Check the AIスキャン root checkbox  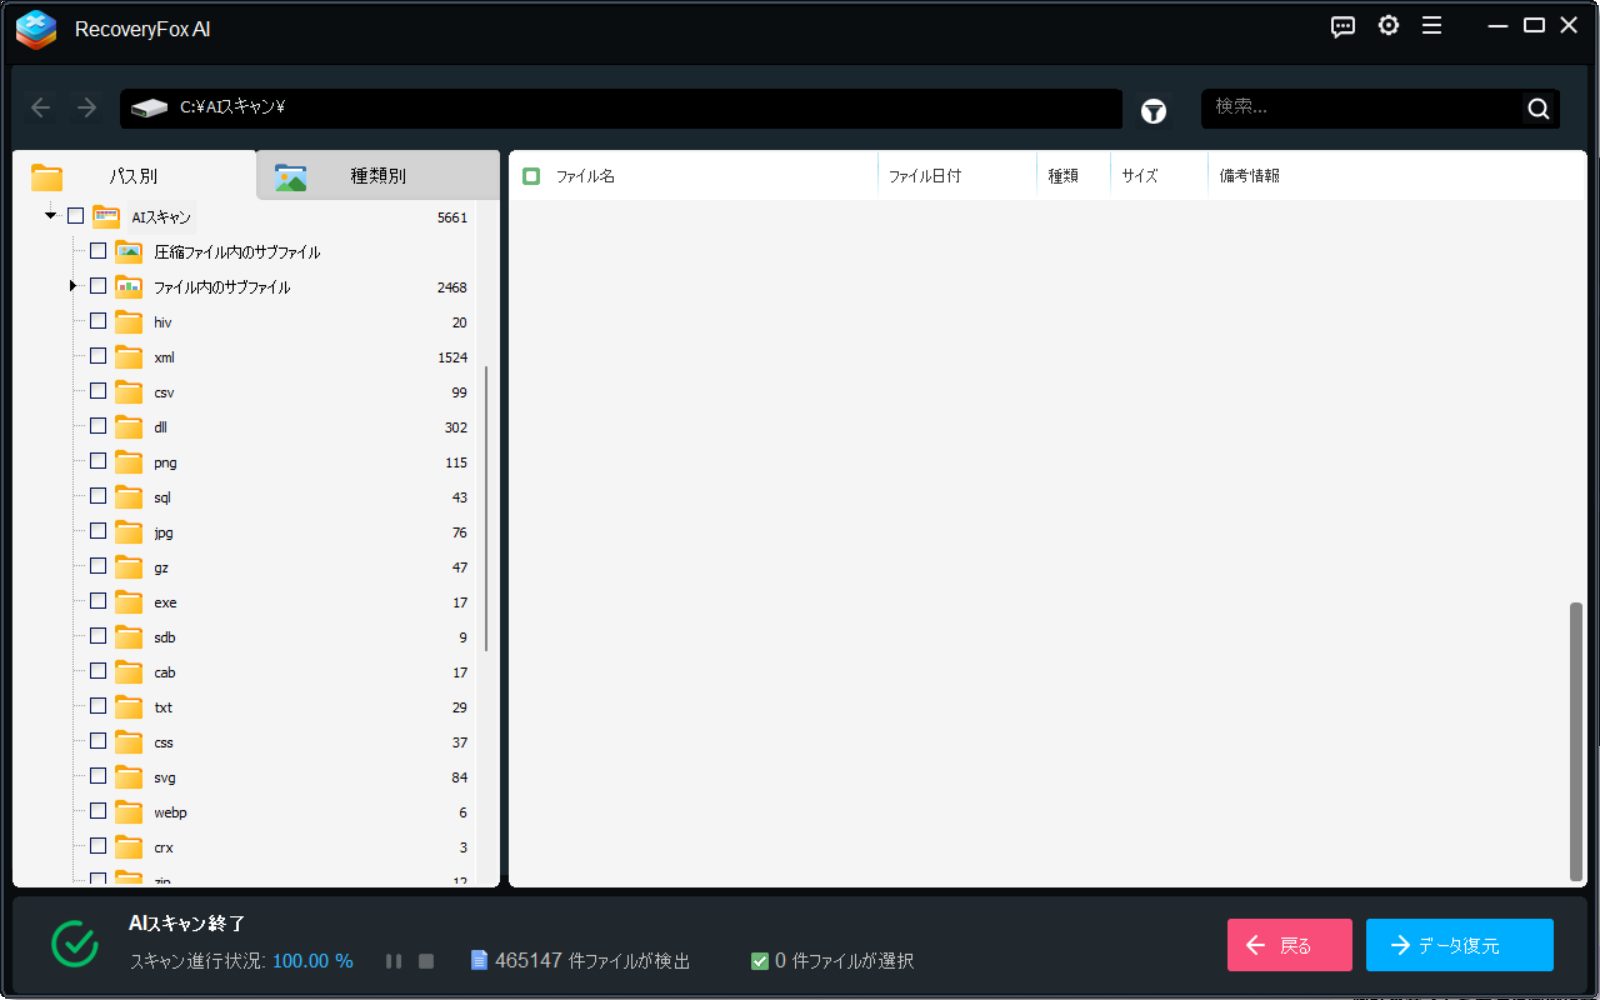[75, 215]
